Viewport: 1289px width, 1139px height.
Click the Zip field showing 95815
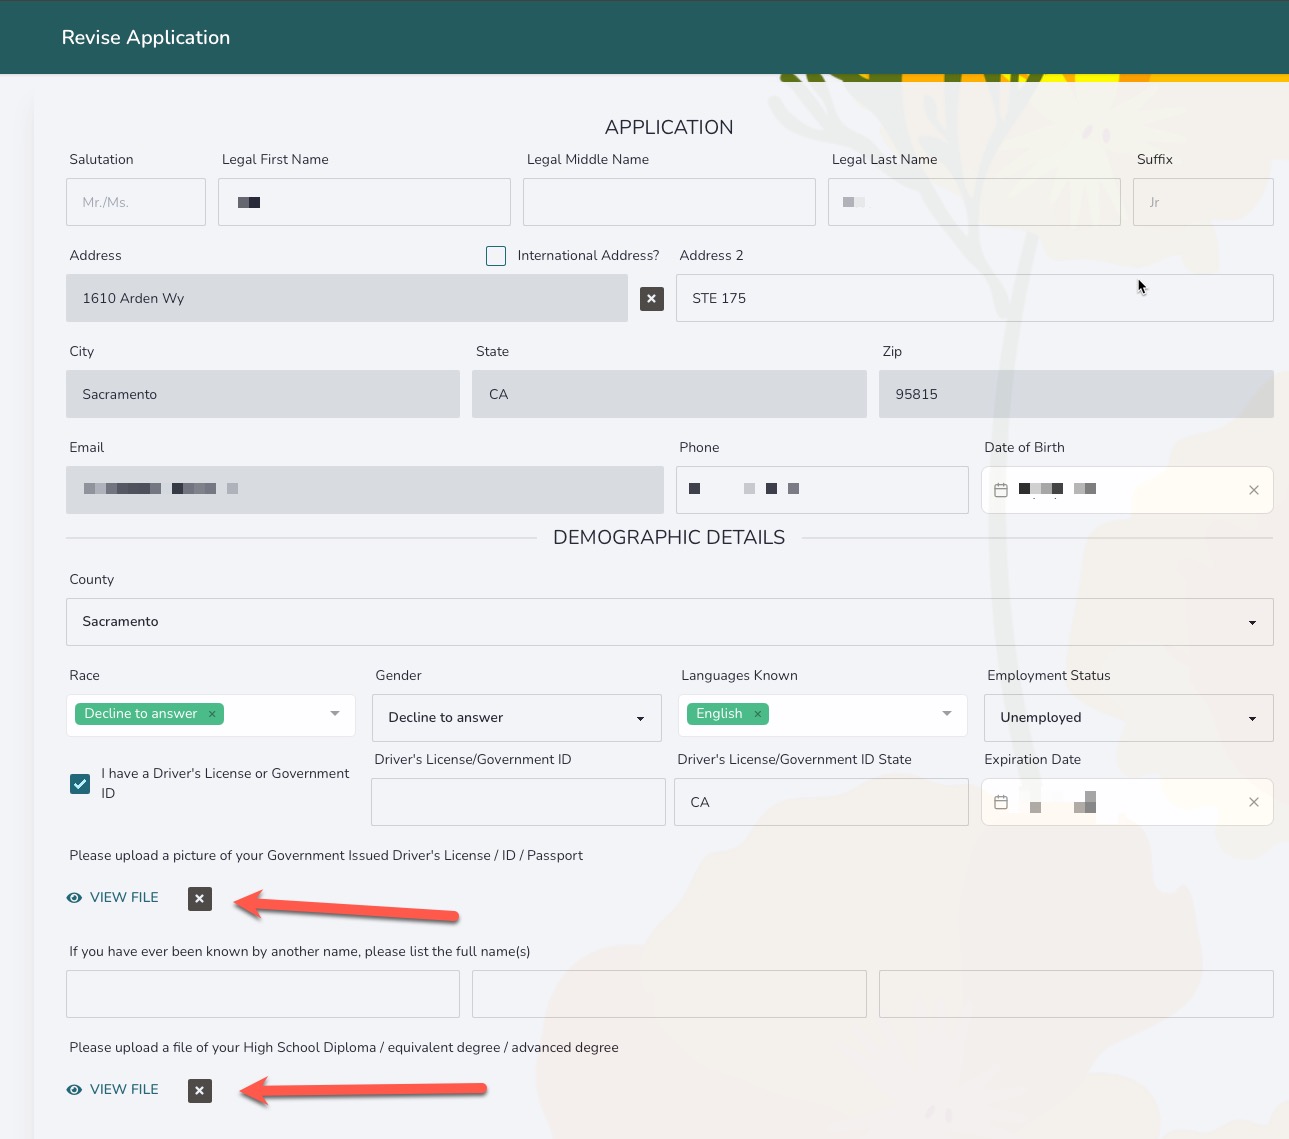pyautogui.click(x=1076, y=394)
